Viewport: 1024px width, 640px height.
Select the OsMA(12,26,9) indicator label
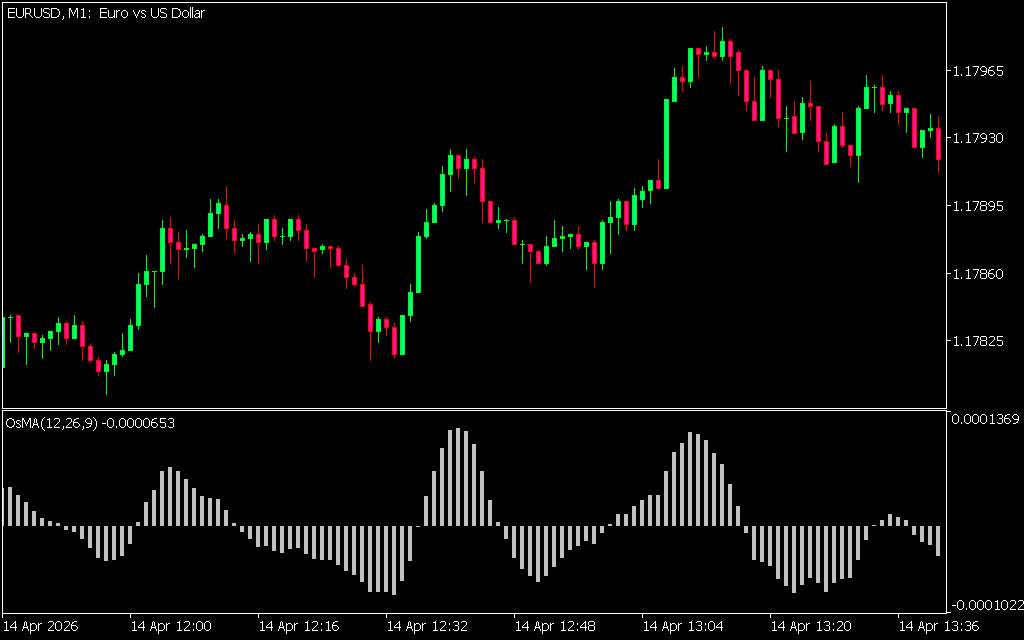point(90,423)
